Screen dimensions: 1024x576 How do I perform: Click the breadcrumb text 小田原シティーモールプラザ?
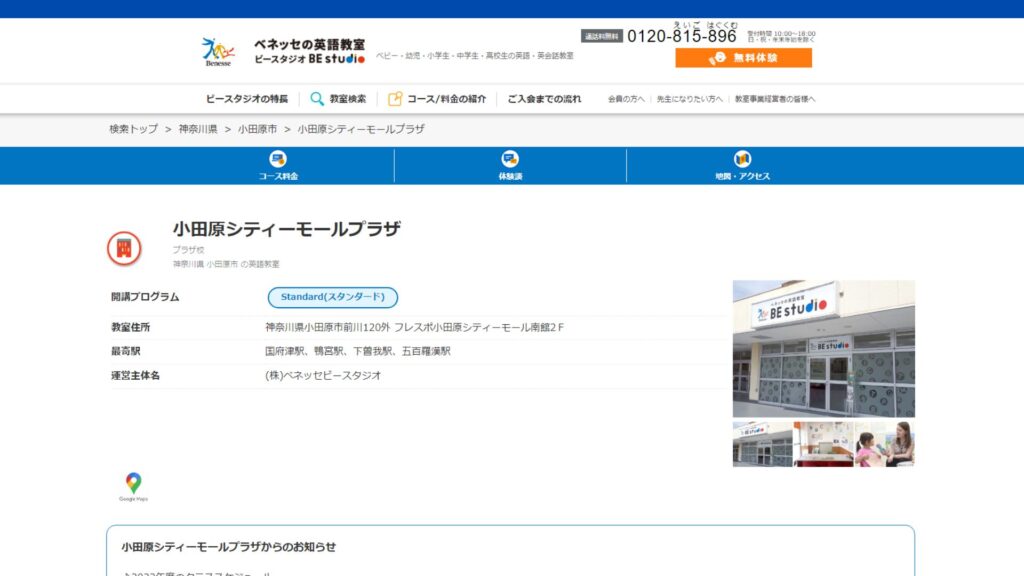[361, 129]
